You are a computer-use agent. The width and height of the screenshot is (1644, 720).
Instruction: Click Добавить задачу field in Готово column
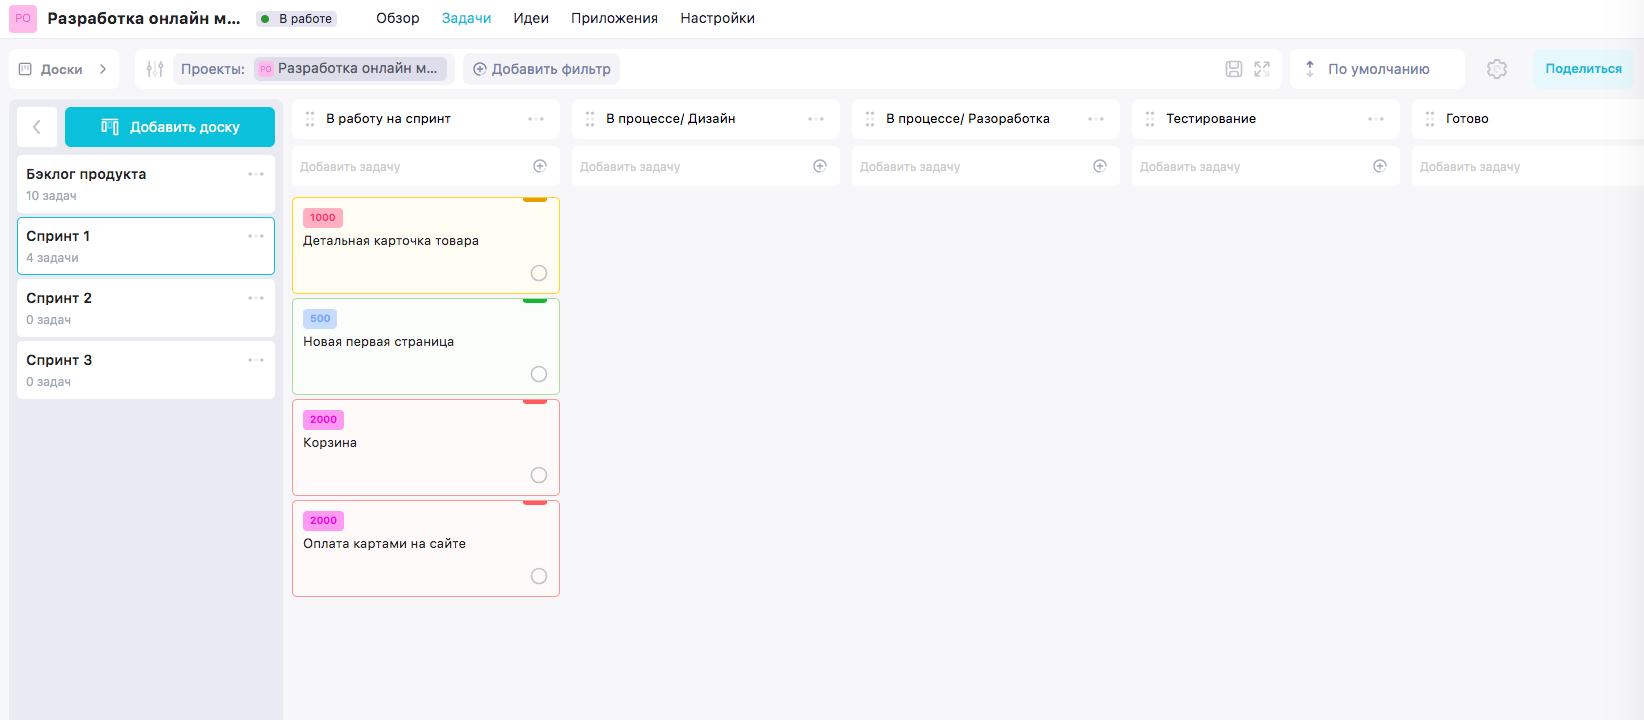[x=1528, y=166]
